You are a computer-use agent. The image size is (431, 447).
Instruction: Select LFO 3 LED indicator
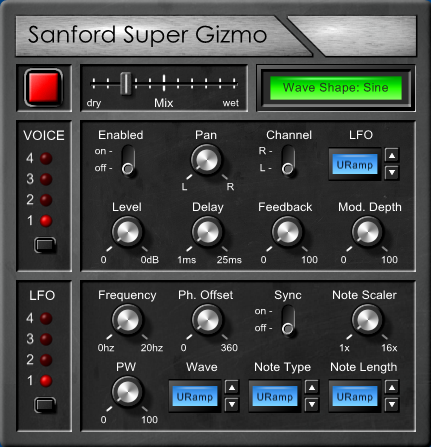[x=46, y=339]
